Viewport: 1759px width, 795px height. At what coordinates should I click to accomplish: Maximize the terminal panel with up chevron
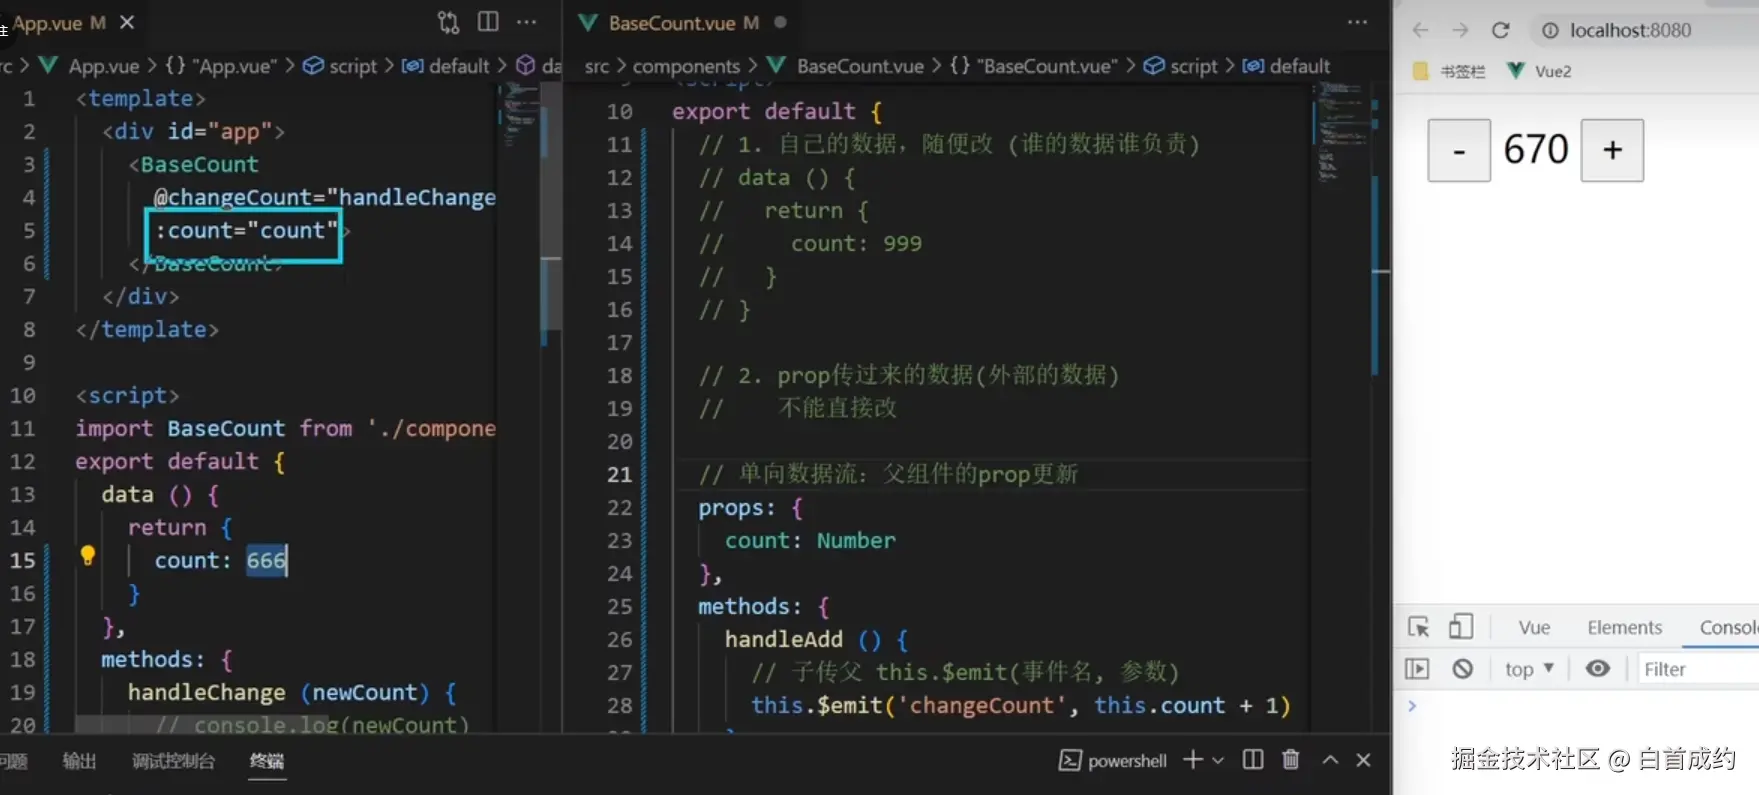(x=1330, y=760)
